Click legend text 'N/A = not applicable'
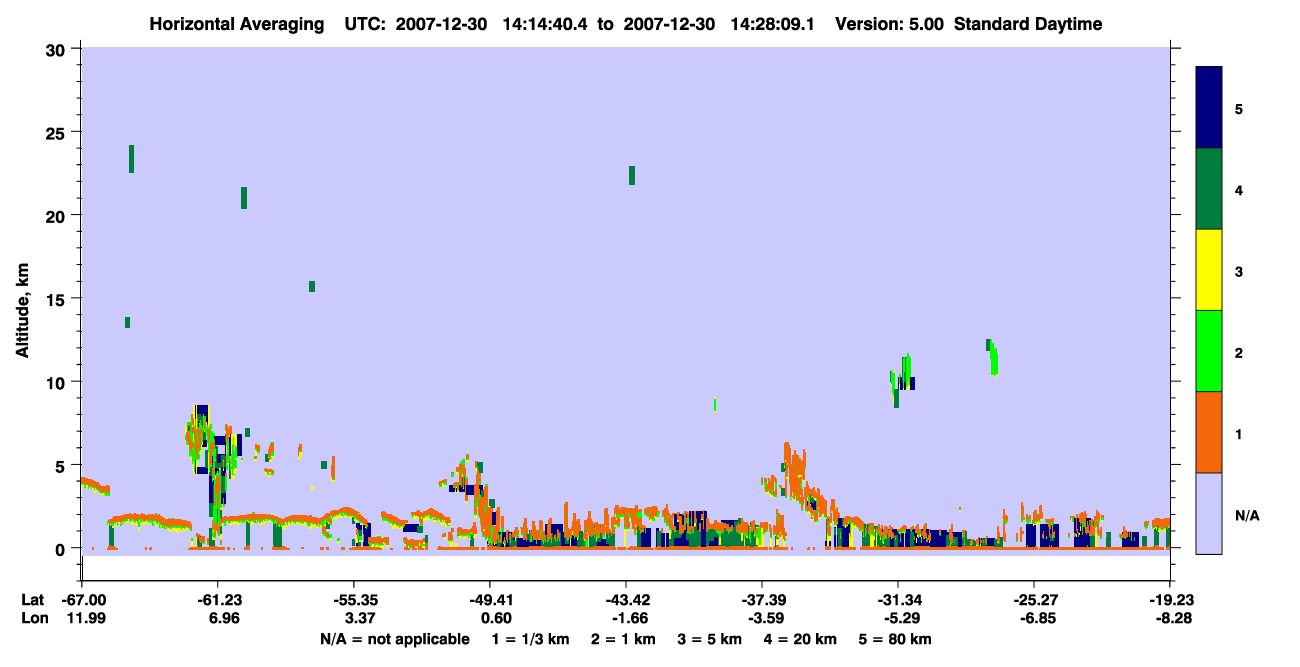1300x667 pixels. 394,639
